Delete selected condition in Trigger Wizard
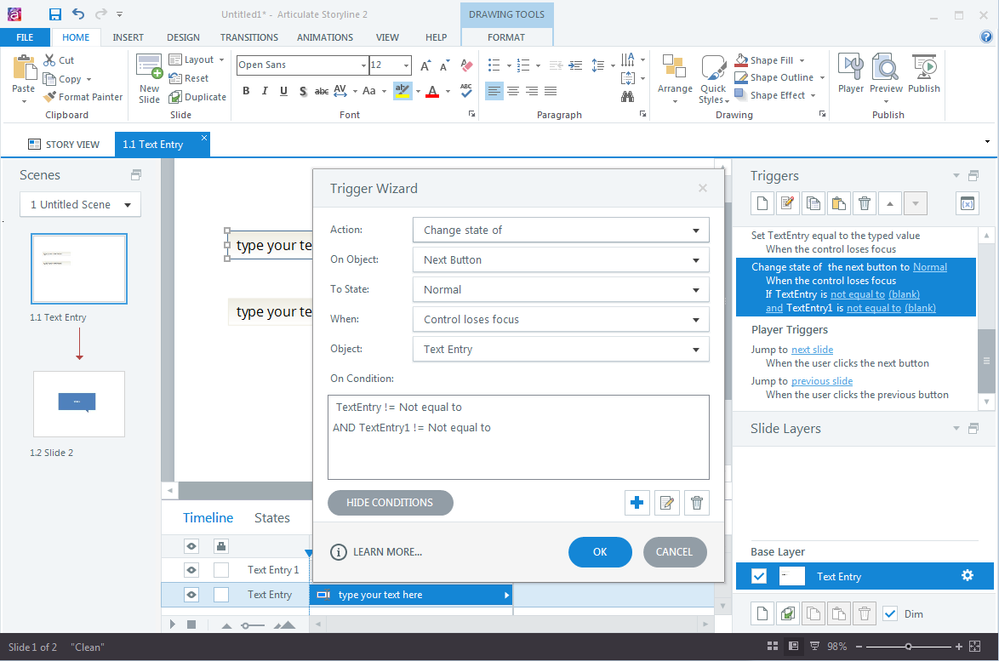The image size is (999, 661). pos(697,503)
